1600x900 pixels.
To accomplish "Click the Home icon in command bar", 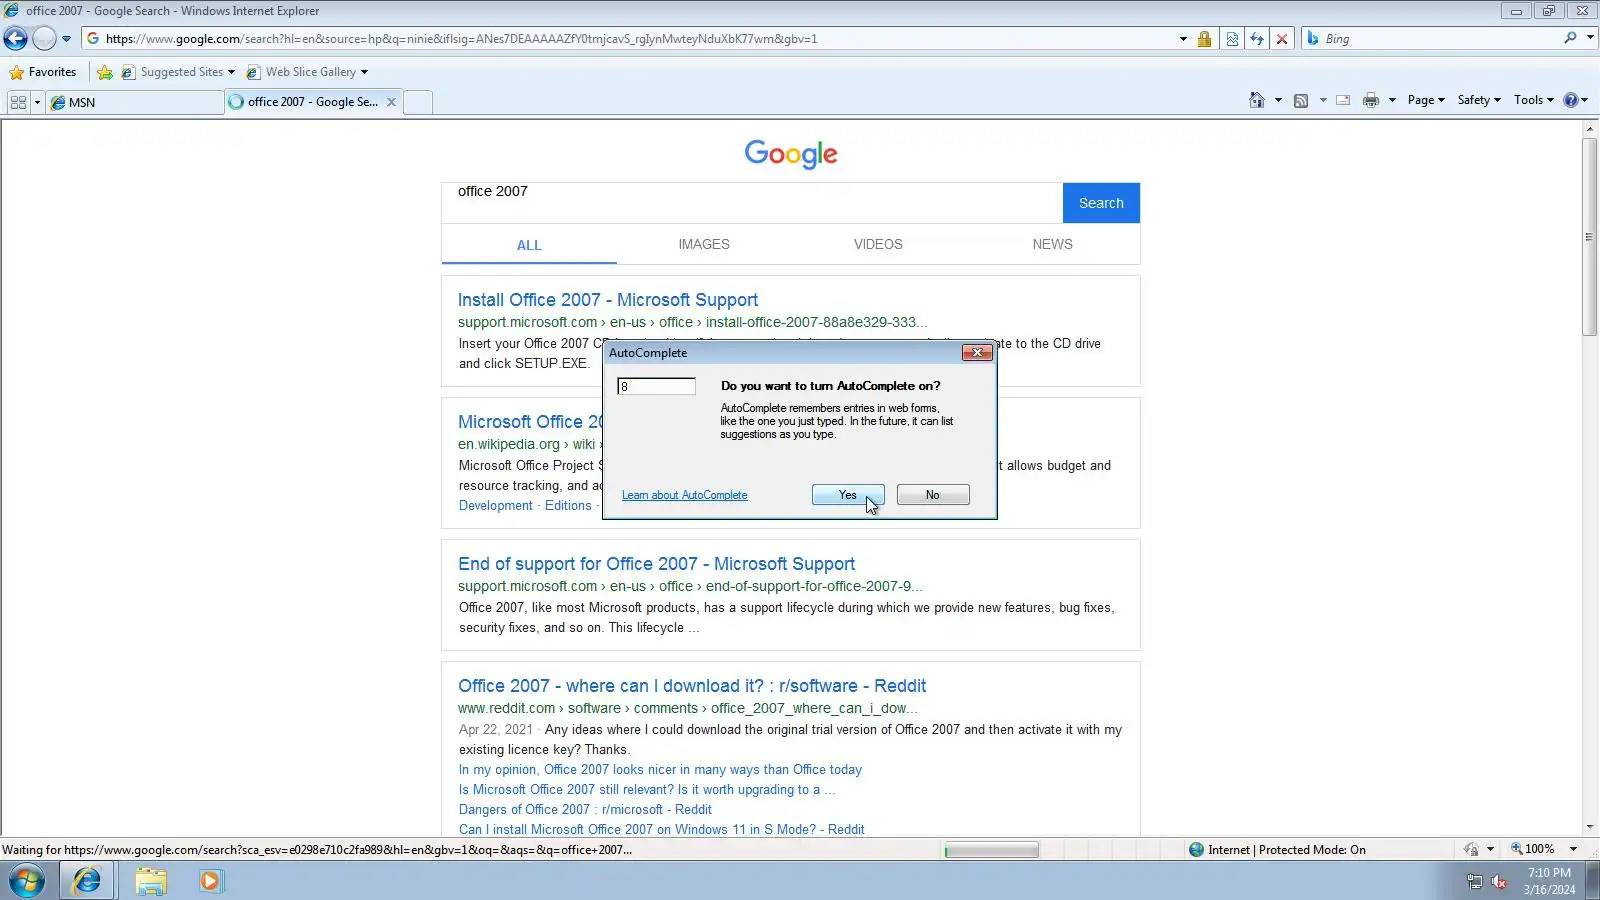I will [x=1257, y=100].
